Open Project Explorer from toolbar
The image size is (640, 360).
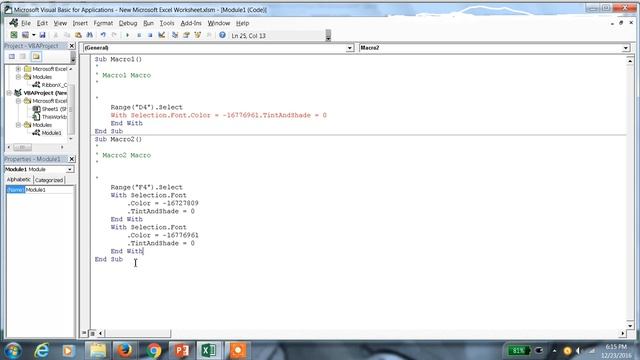click(175, 35)
